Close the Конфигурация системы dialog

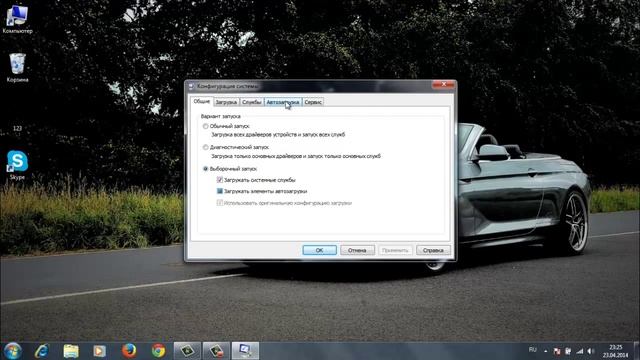point(443,84)
